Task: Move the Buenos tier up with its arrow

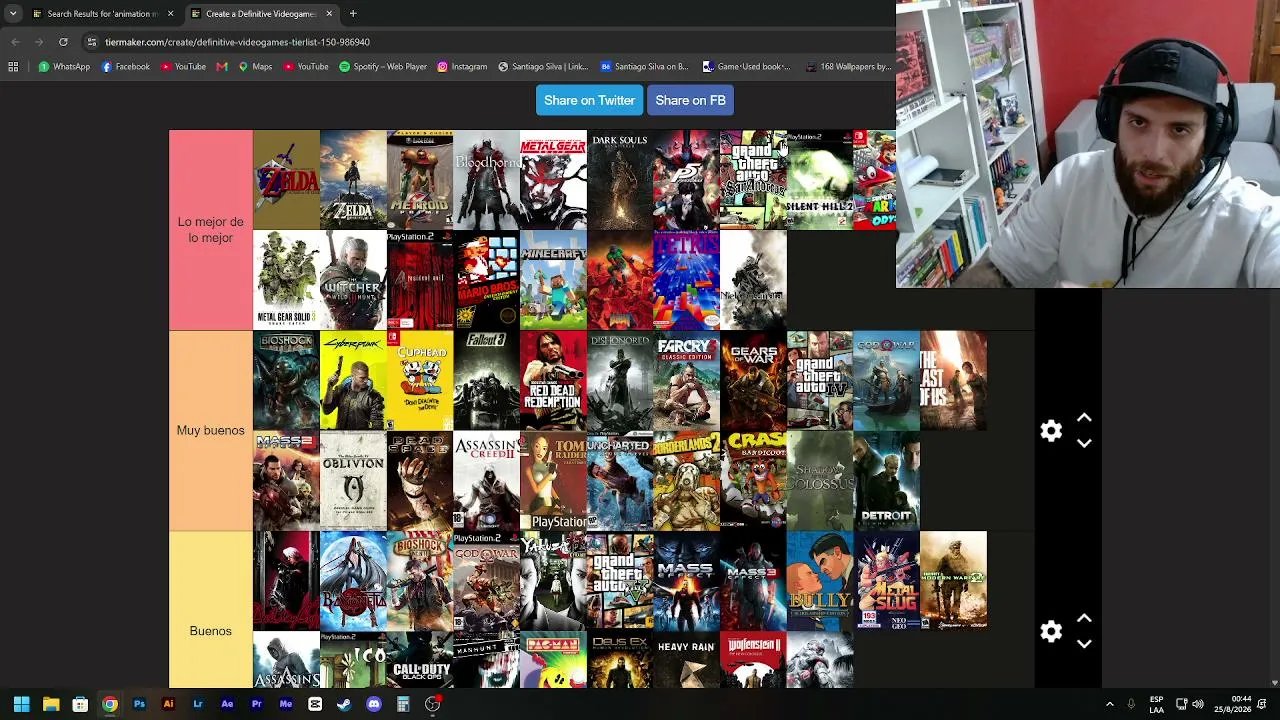Action: (x=1084, y=618)
